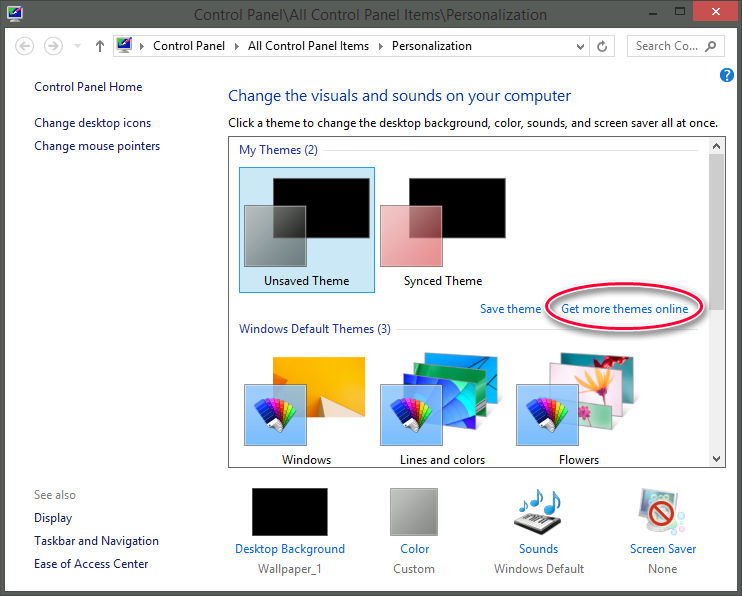Click the Forward navigation arrow
The height and width of the screenshot is (596, 742).
click(x=53, y=46)
